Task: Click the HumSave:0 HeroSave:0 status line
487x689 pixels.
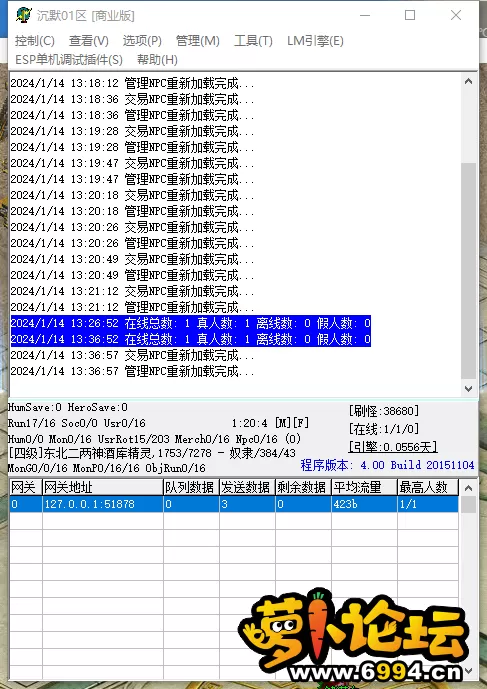Action: click(x=68, y=407)
